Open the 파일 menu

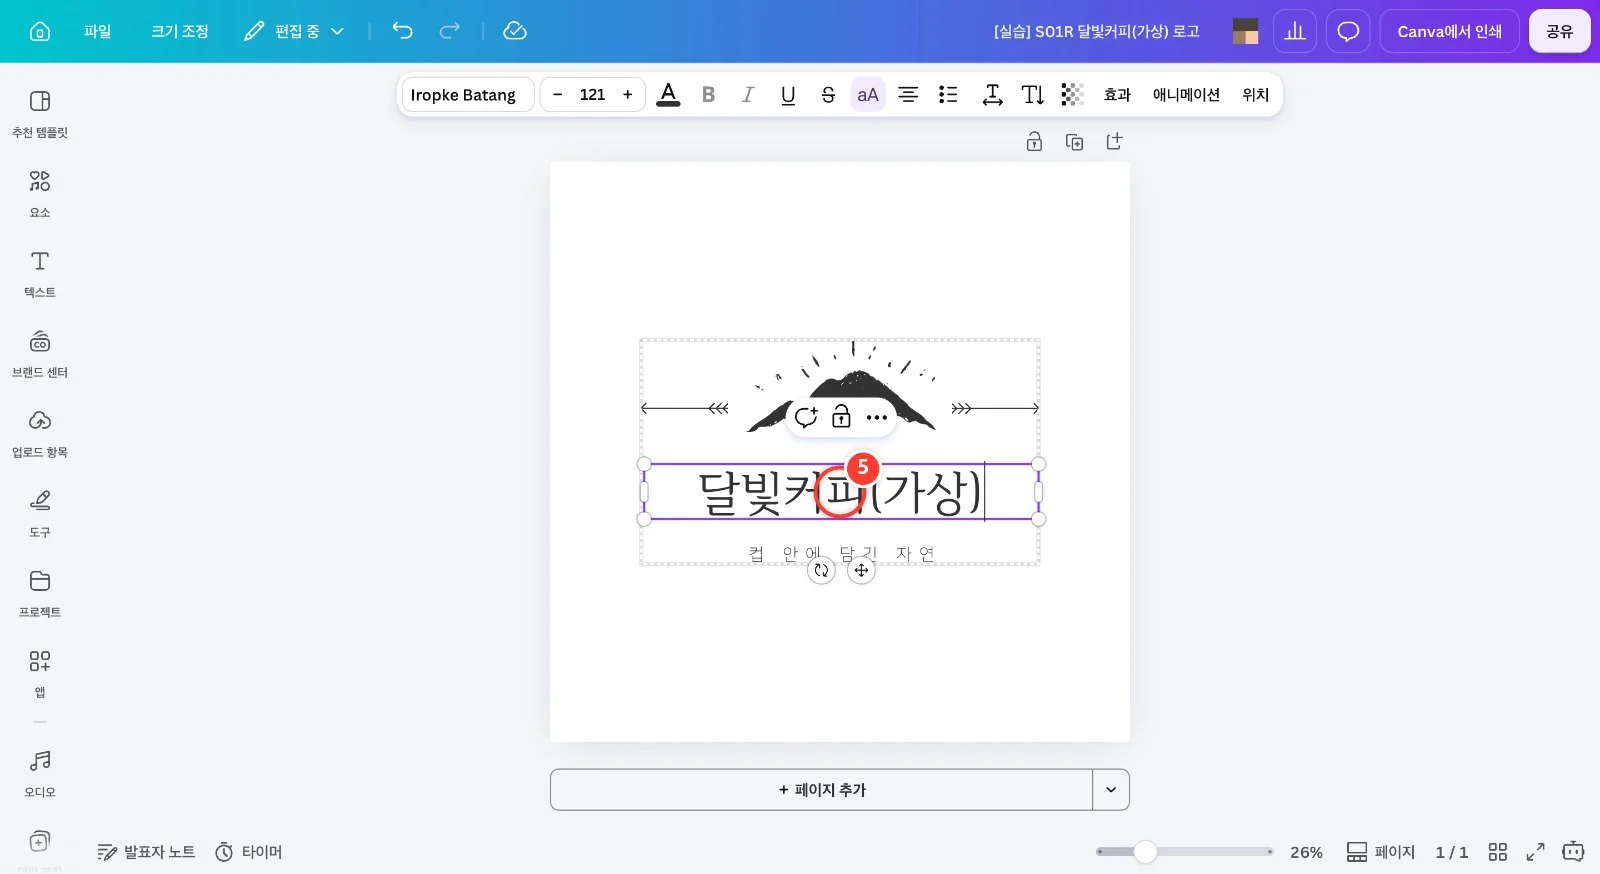pos(98,31)
